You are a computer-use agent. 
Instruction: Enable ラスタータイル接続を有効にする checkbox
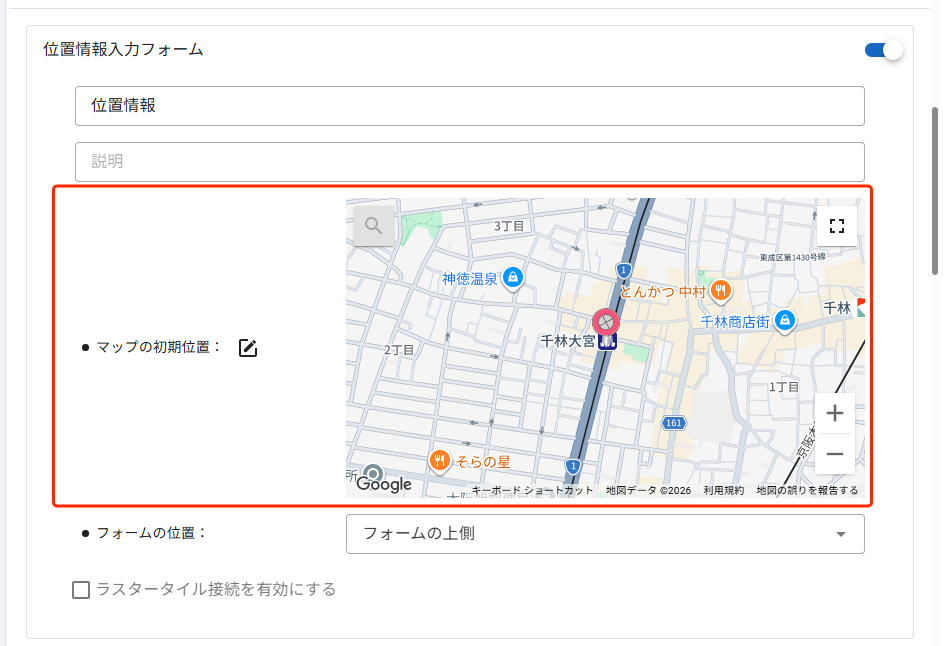click(x=81, y=589)
